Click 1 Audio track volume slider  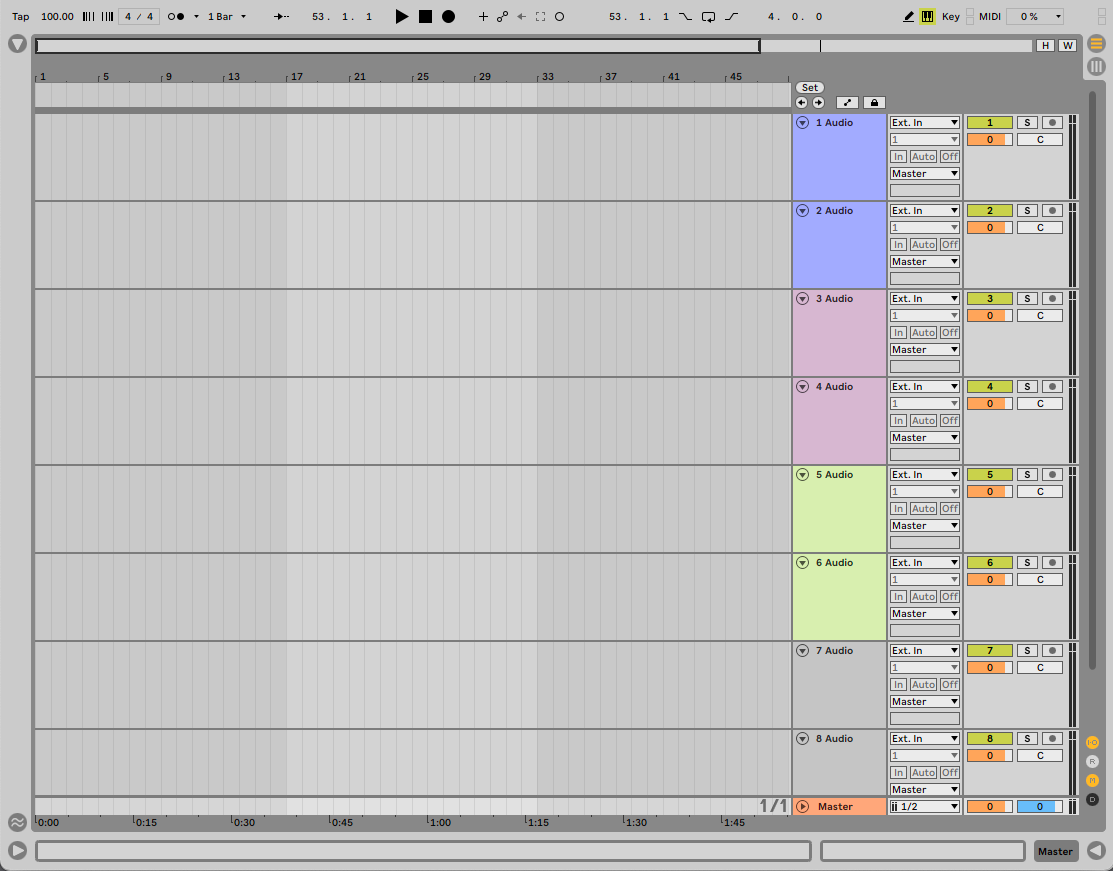tap(989, 140)
